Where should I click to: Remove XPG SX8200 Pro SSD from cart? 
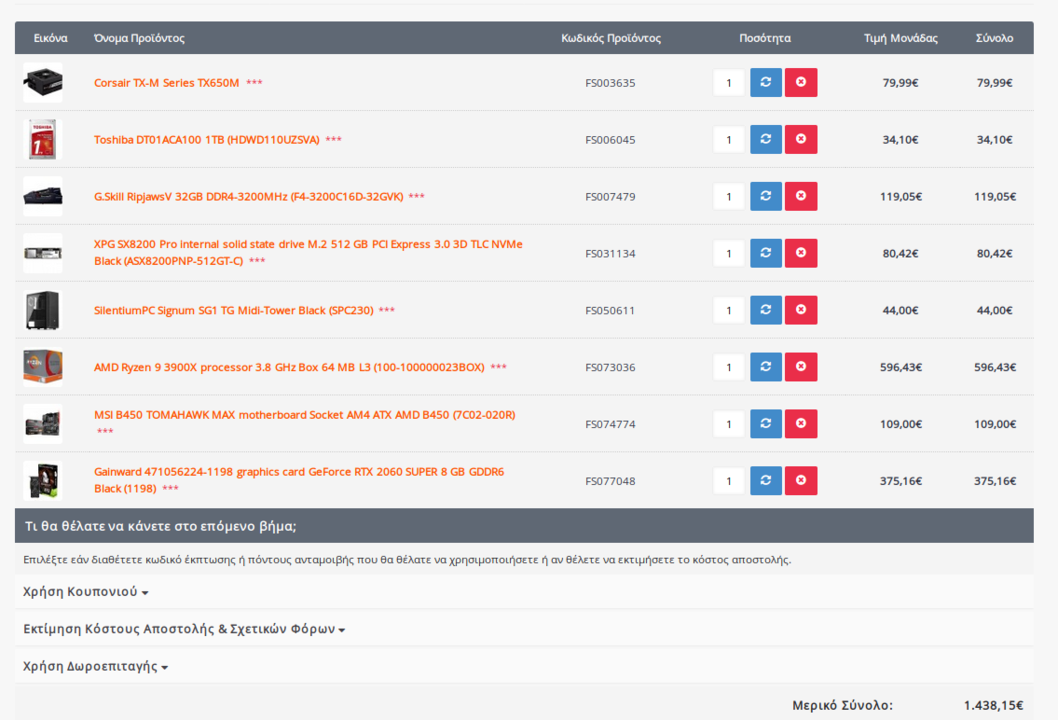[801, 253]
